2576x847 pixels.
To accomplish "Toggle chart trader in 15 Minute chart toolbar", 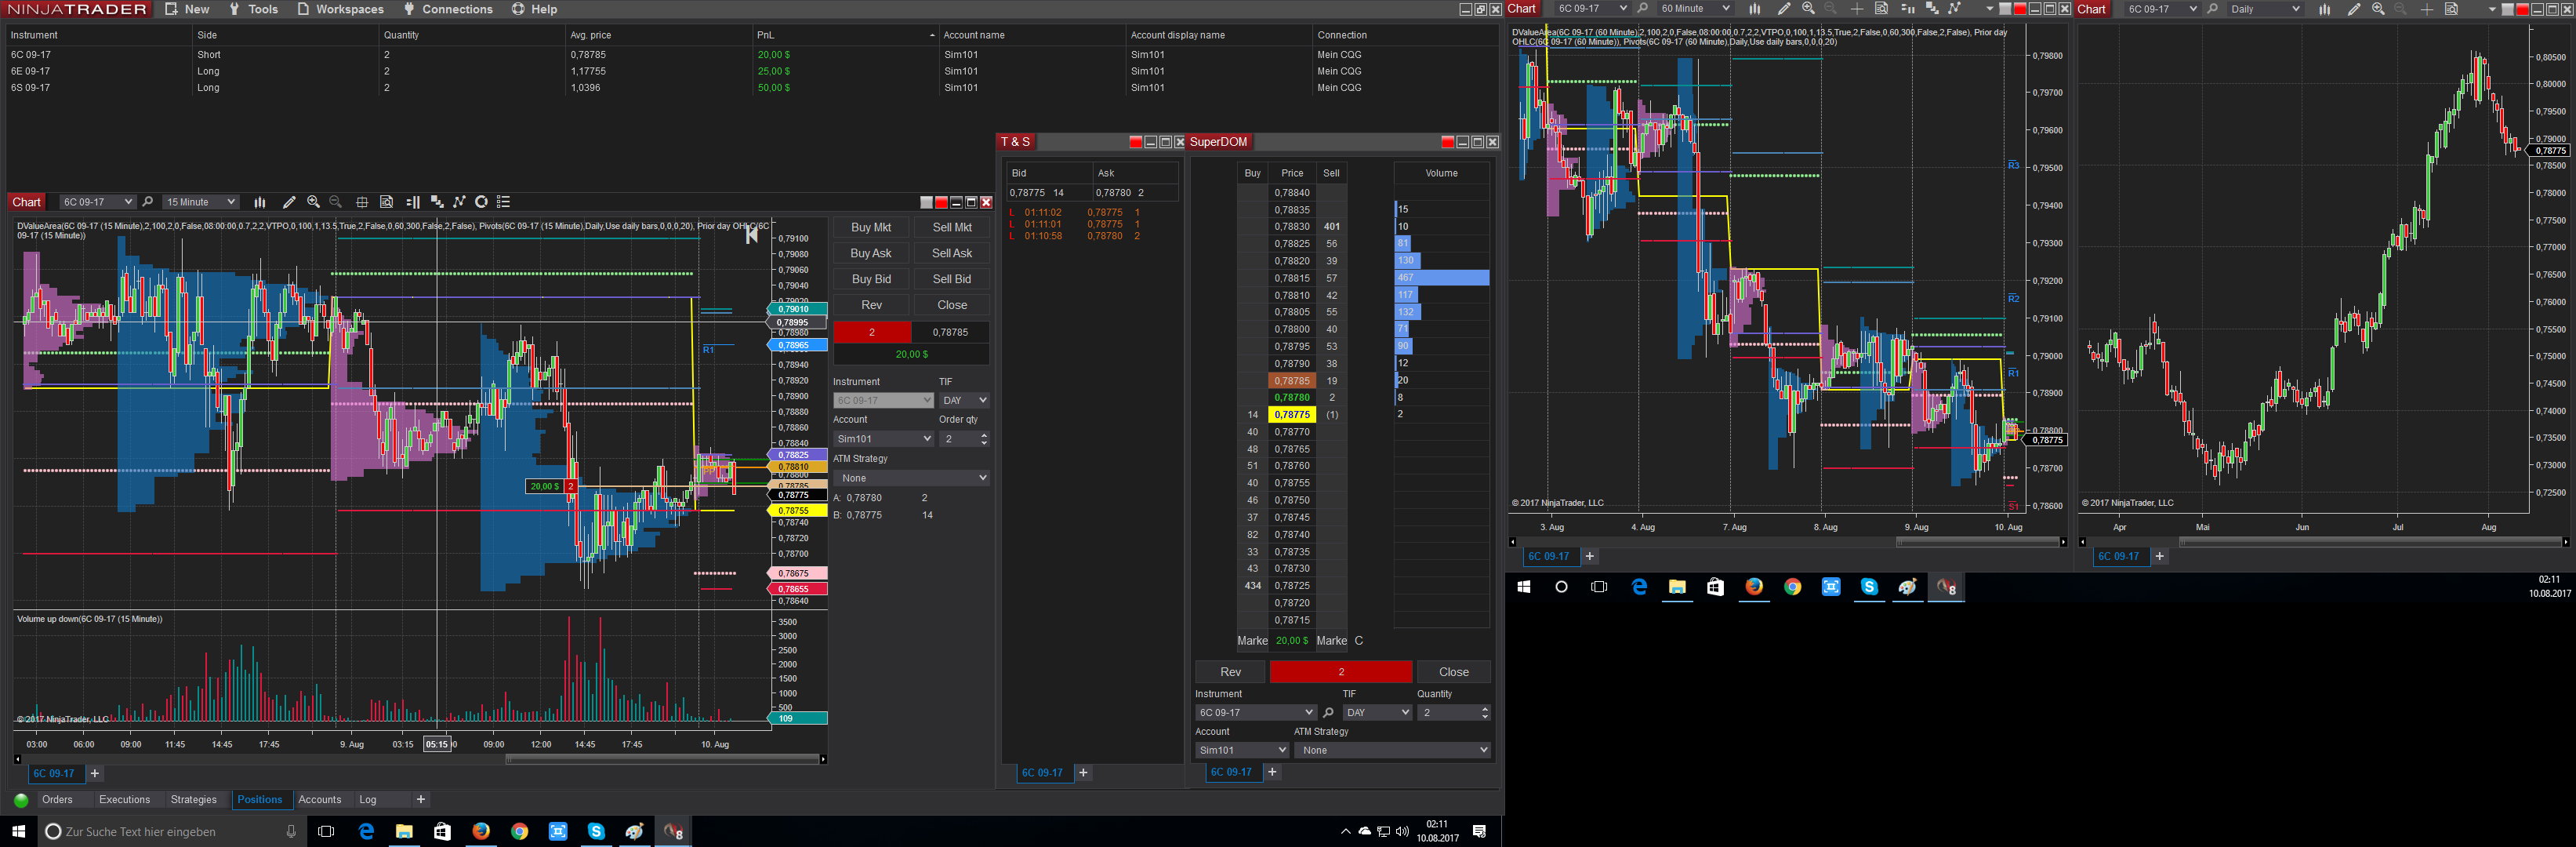I will [x=413, y=202].
